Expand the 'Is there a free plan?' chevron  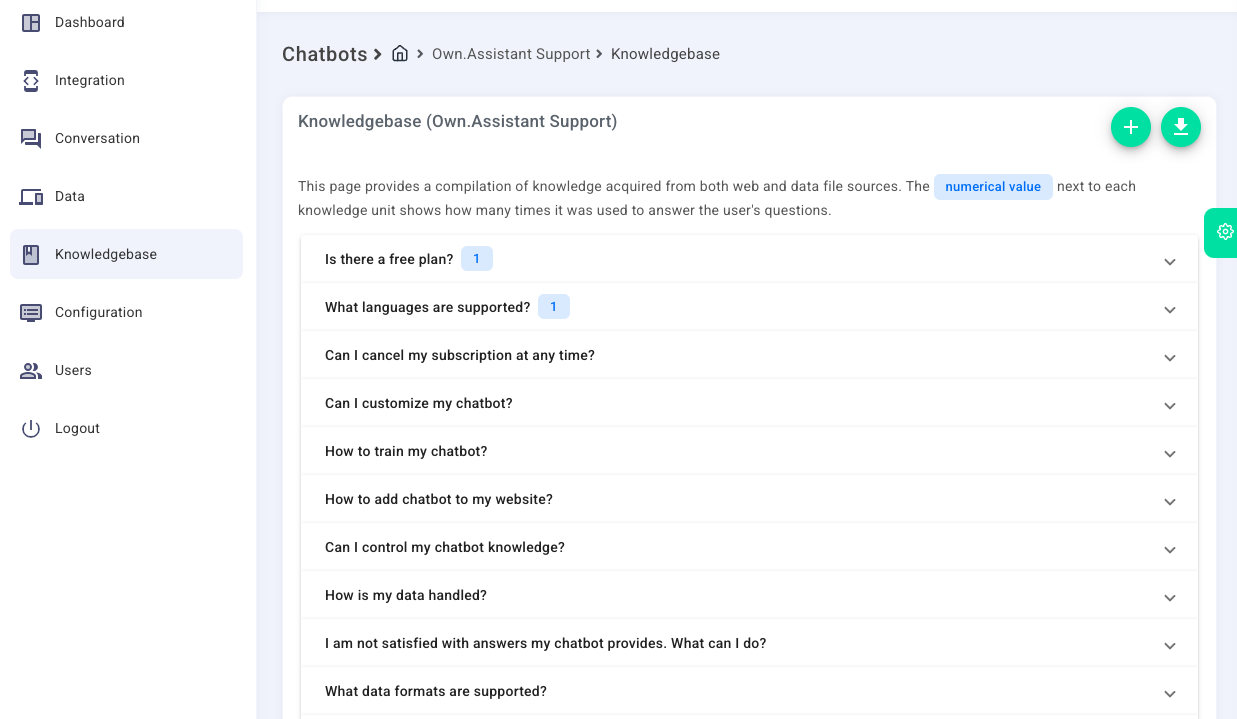point(1170,261)
